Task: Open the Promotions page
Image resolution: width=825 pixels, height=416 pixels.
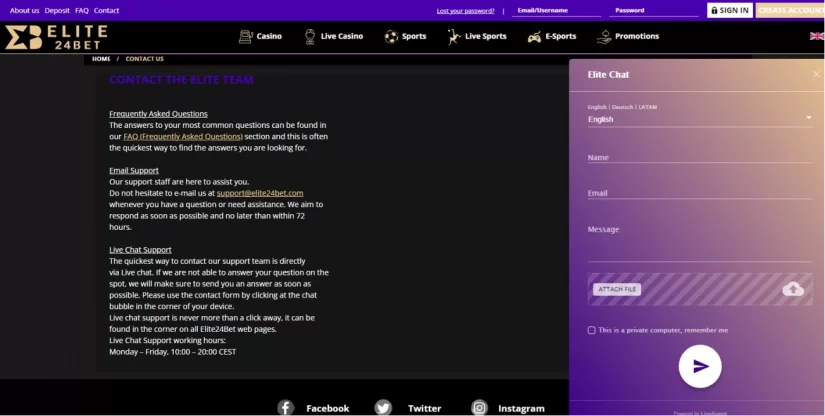Action: (x=637, y=36)
